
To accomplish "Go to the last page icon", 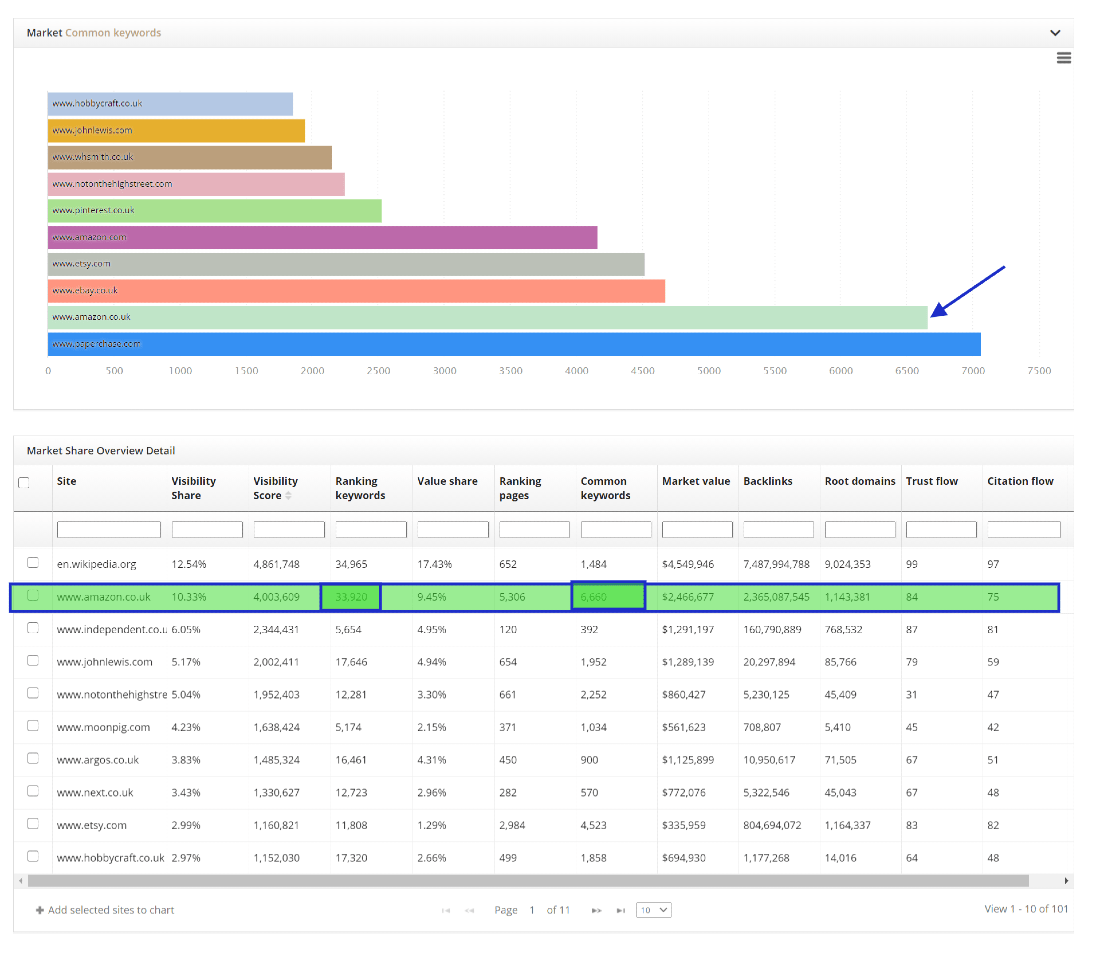I will click(621, 910).
